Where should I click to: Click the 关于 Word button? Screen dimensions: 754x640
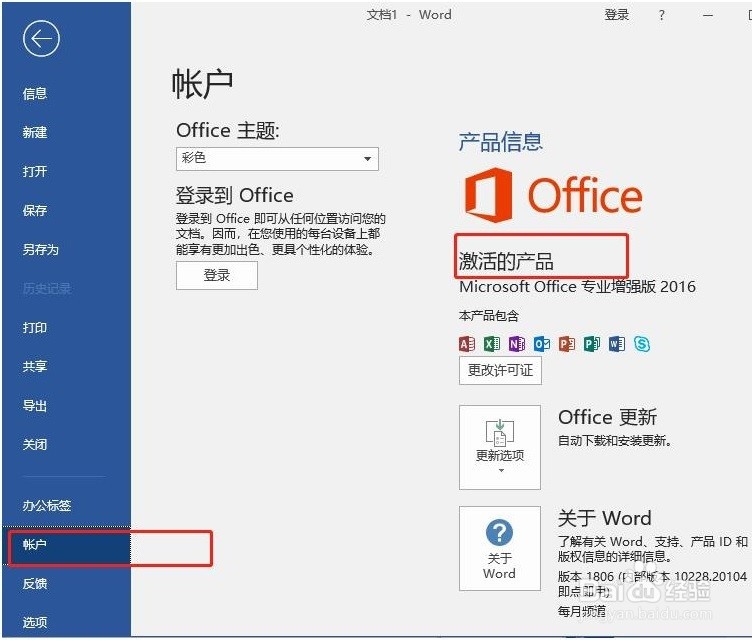[x=500, y=548]
